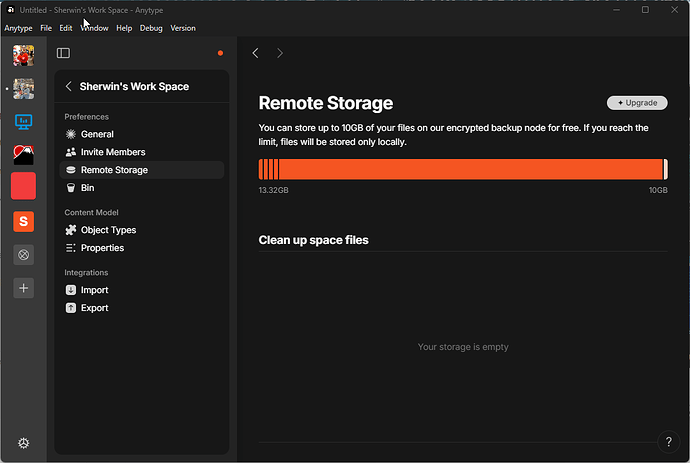Toggle the sidebar panel icon
Viewport: 690px width, 463px height.
coord(63,53)
